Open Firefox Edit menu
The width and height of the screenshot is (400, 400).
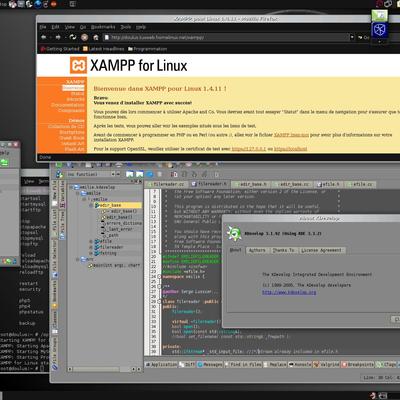click(55, 27)
